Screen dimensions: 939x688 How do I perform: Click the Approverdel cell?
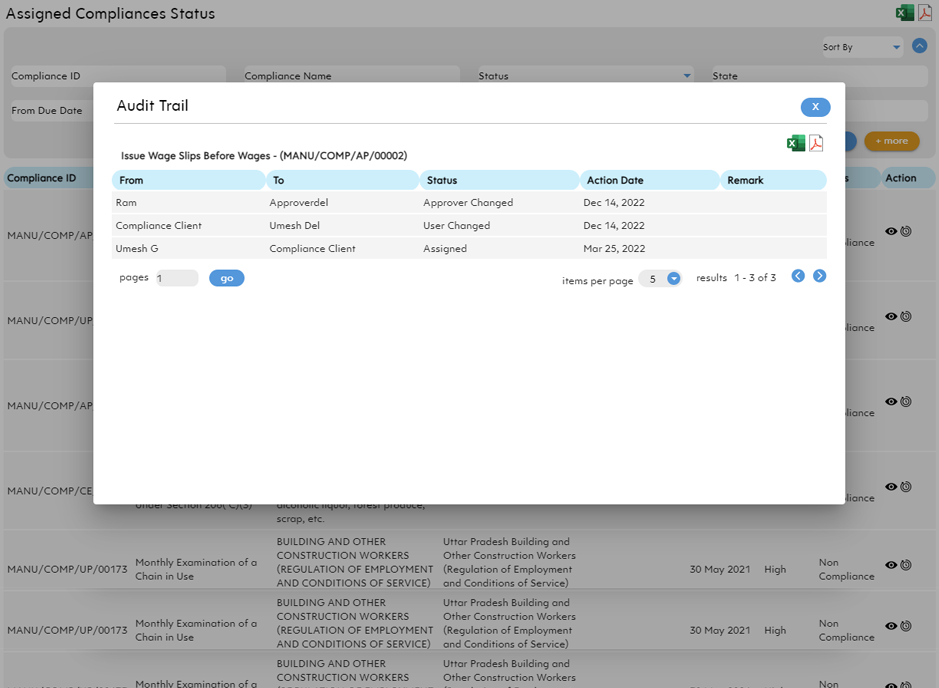[299, 202]
